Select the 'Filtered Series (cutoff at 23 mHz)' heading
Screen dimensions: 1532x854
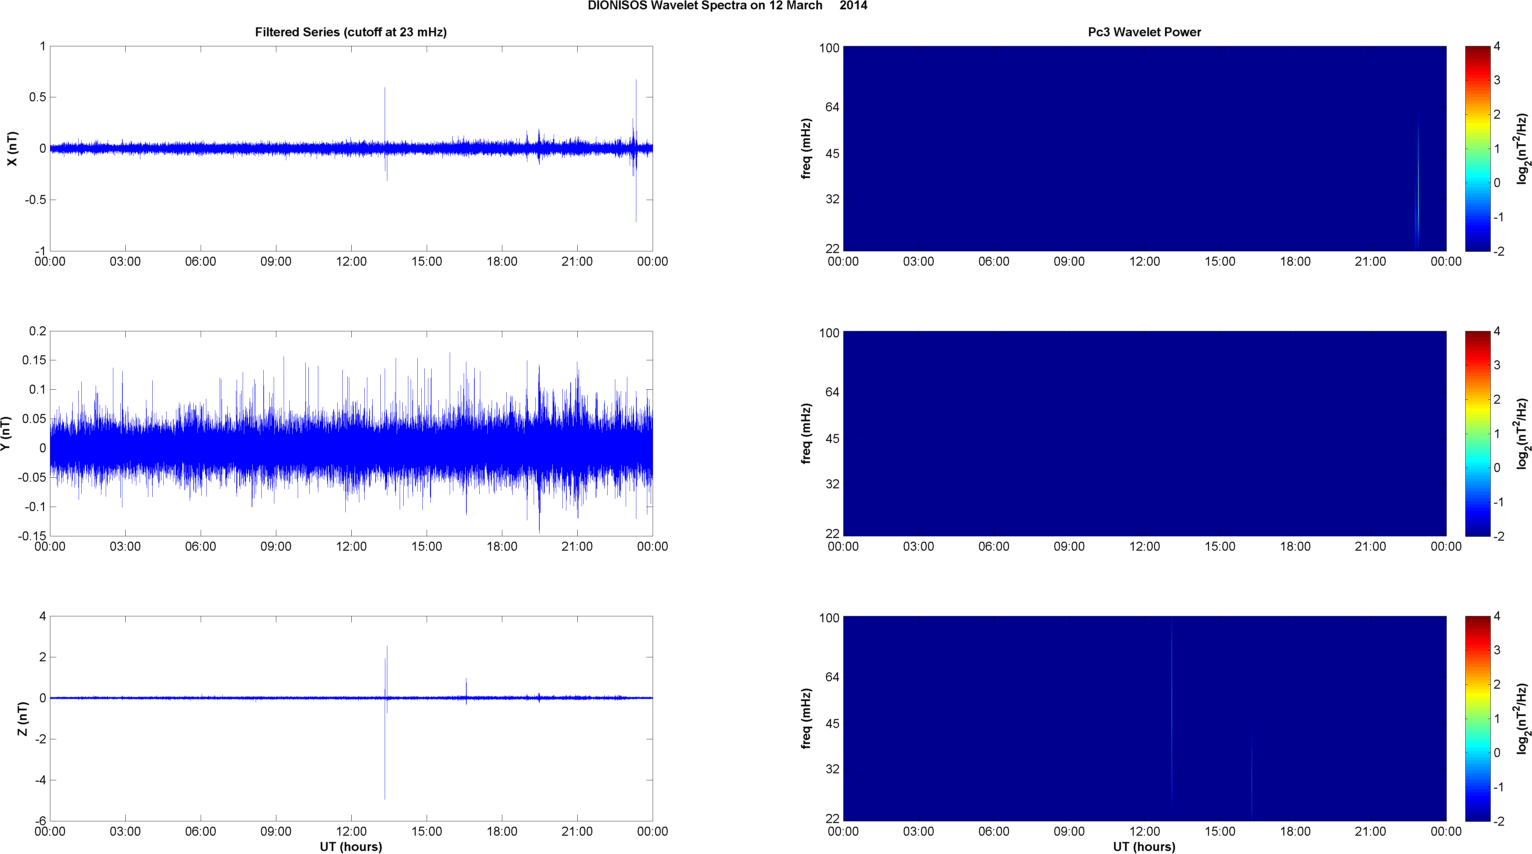351,32
